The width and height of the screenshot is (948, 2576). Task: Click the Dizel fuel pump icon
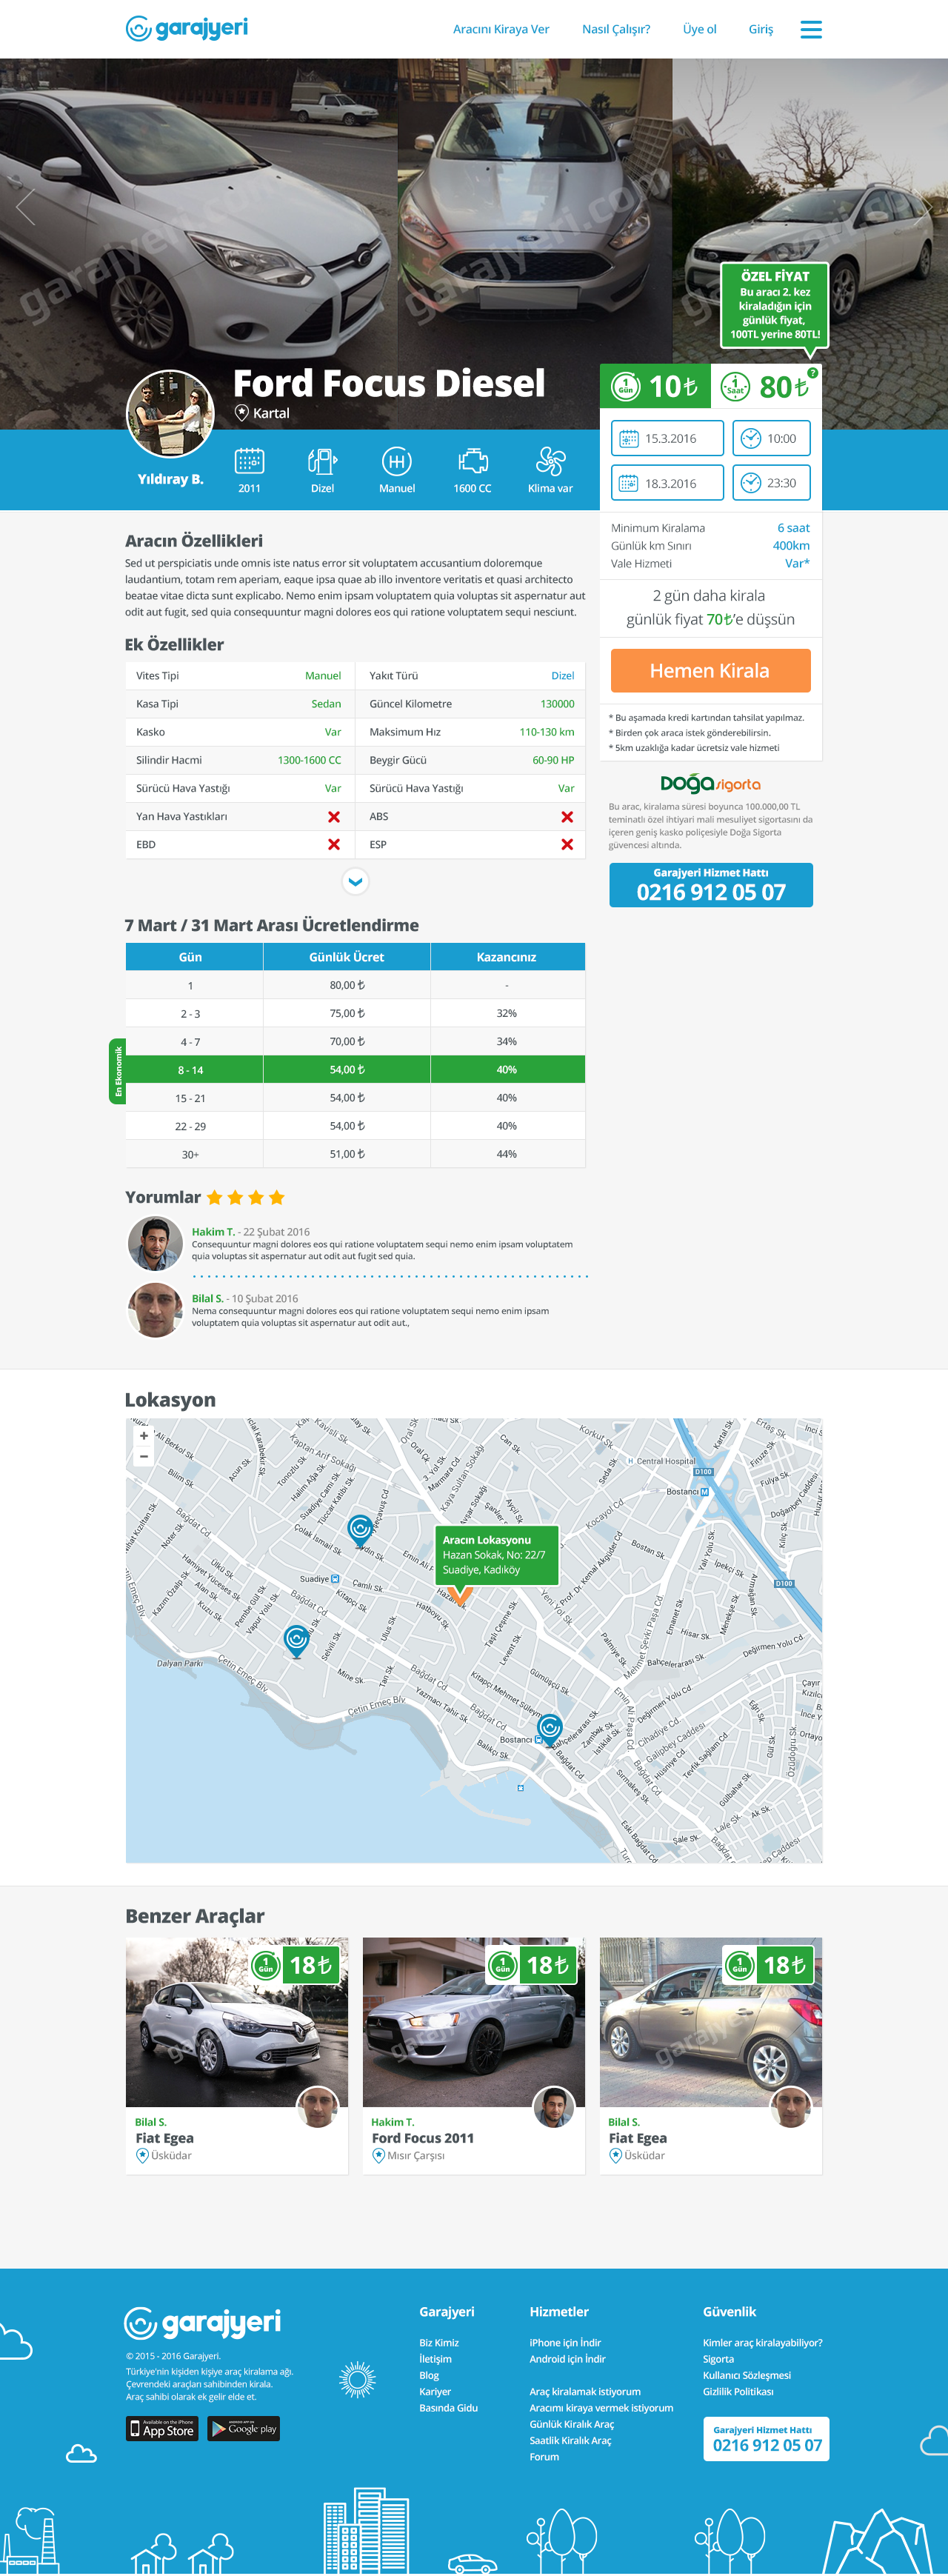(x=322, y=461)
